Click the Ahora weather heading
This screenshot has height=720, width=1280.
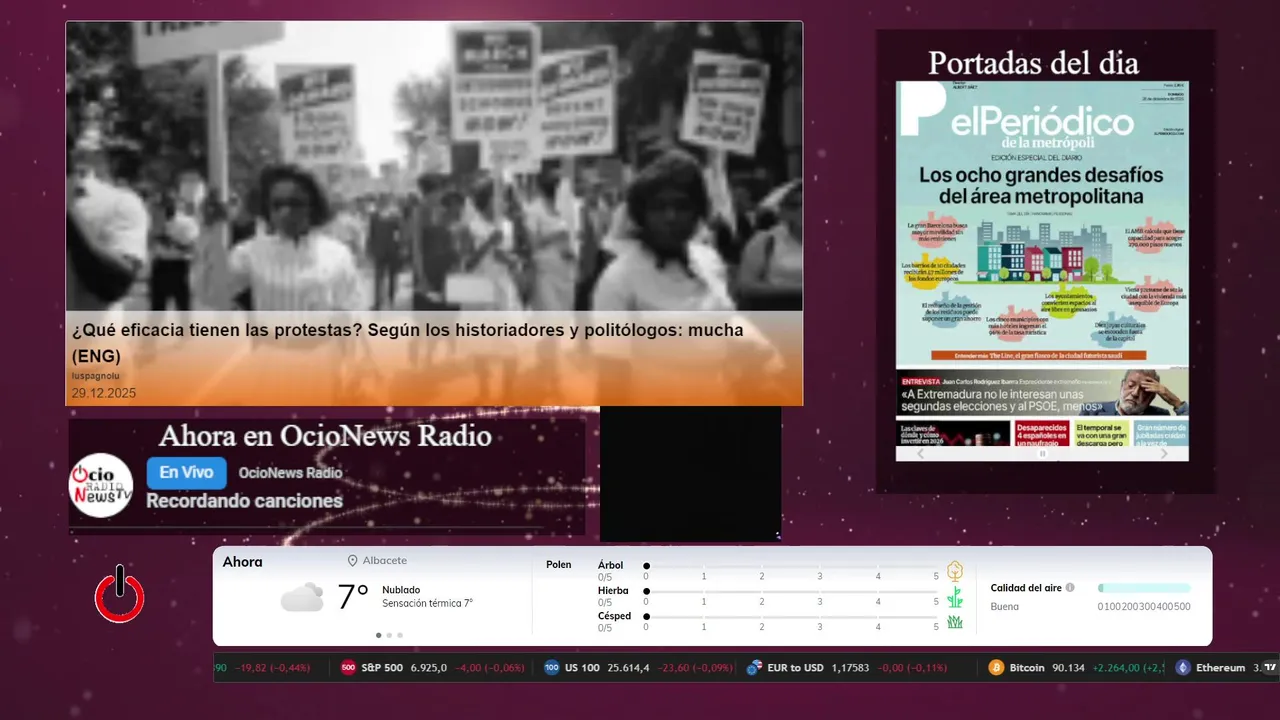(x=243, y=562)
